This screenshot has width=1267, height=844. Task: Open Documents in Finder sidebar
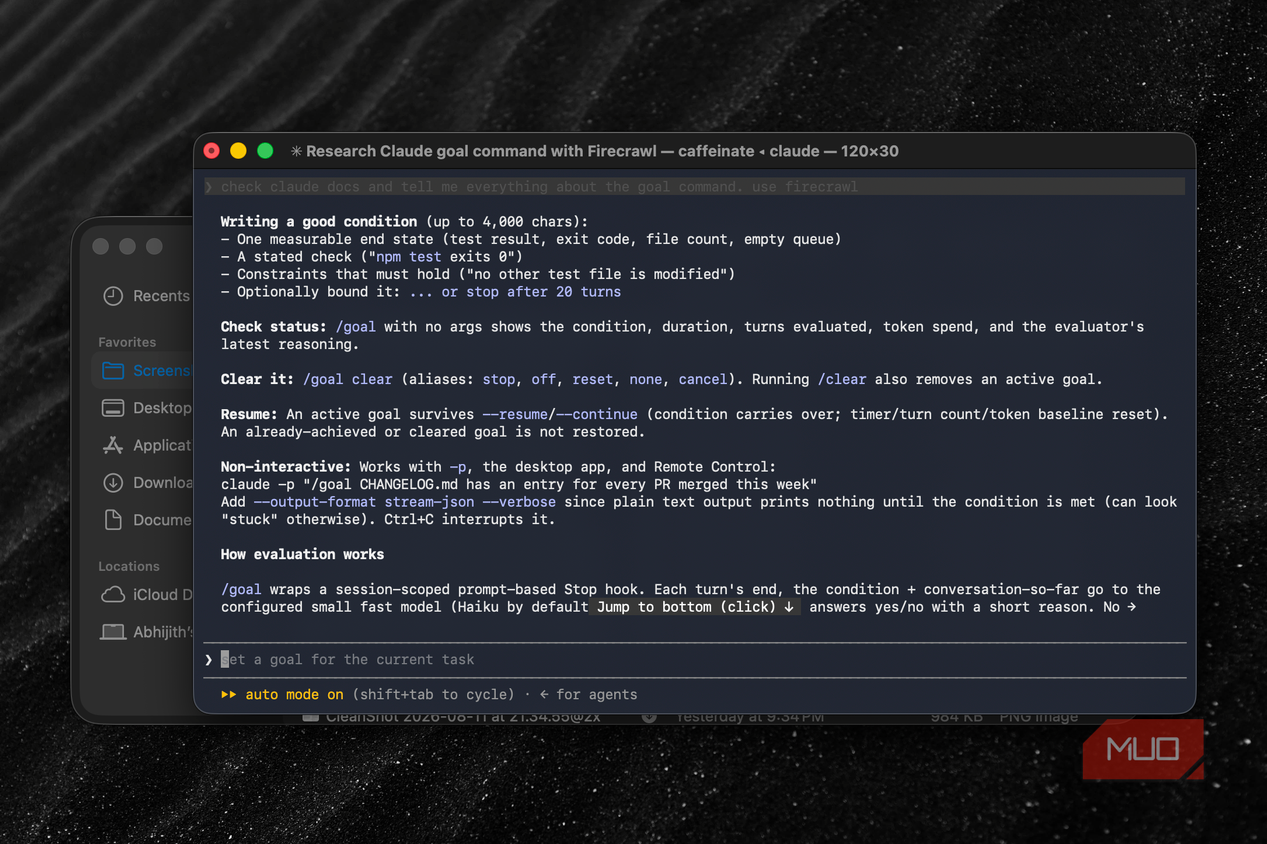147,520
